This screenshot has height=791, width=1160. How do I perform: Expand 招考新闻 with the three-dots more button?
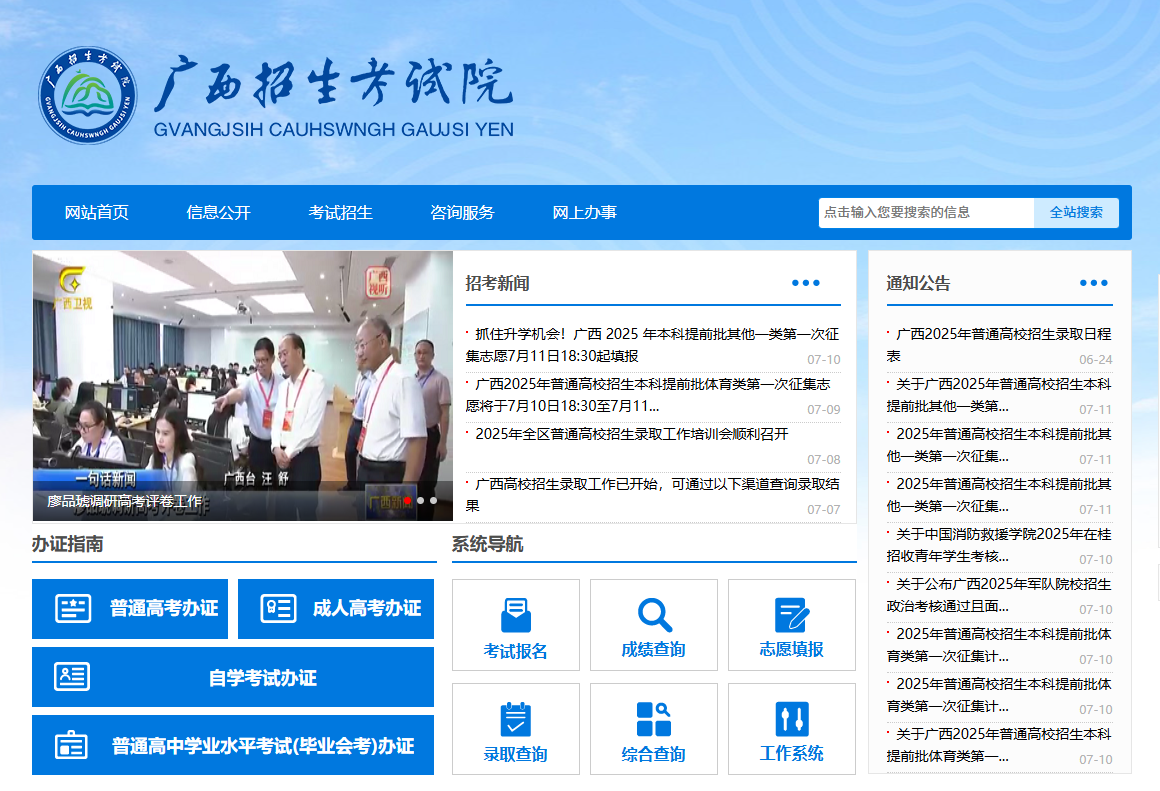click(x=805, y=283)
